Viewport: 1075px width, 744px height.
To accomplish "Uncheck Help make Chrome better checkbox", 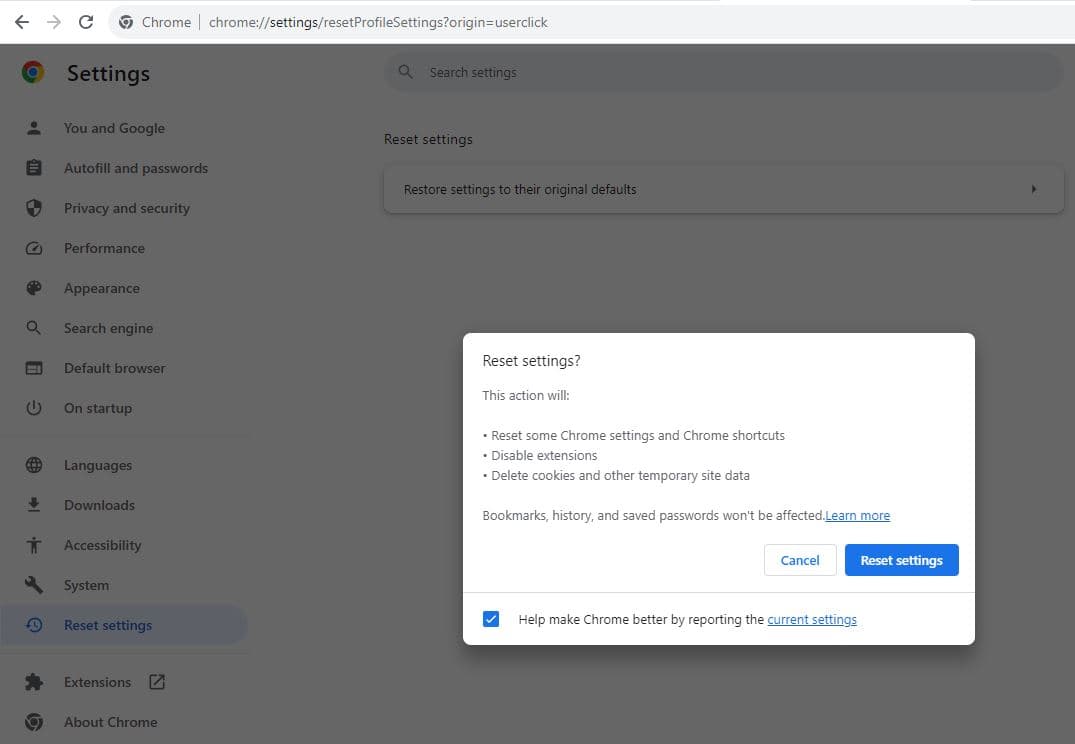I will coord(491,619).
